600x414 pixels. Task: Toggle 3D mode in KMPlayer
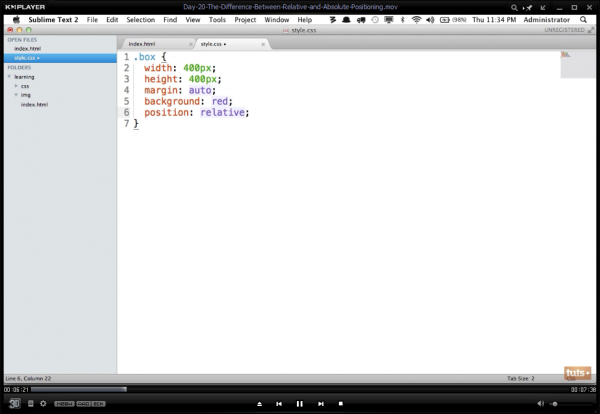[x=15, y=403]
